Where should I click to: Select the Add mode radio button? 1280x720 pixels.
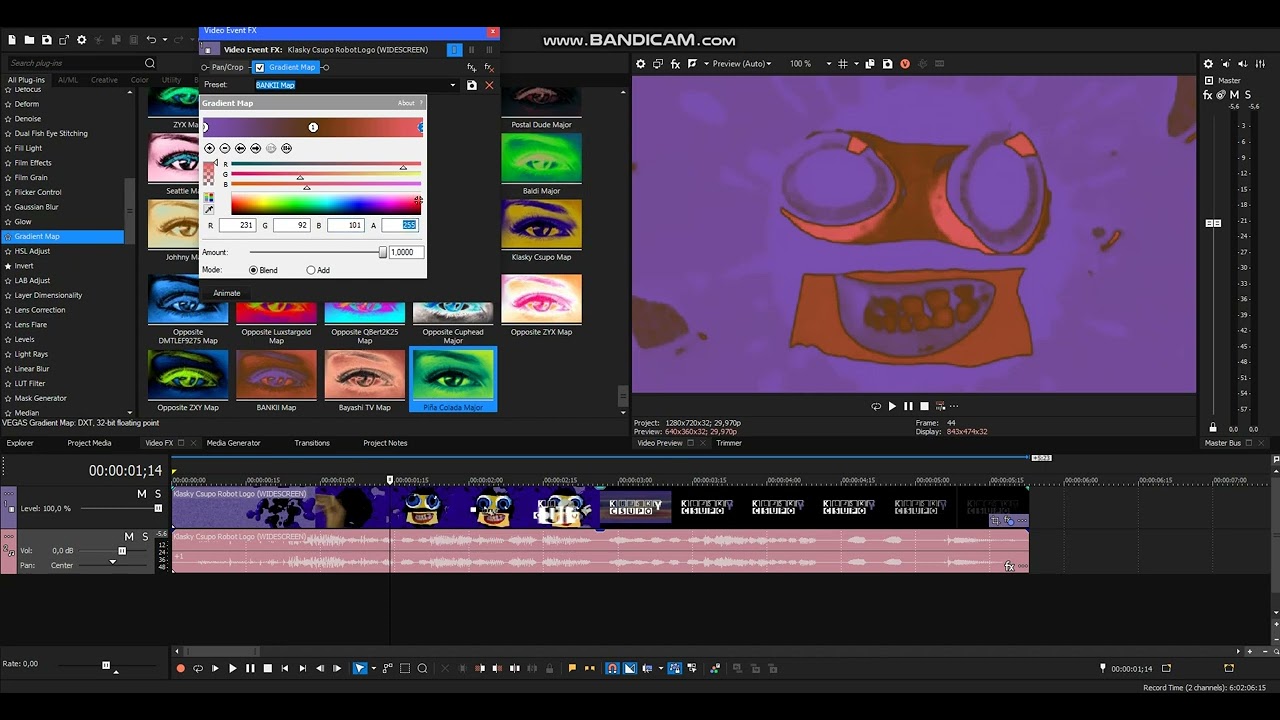[x=311, y=270]
